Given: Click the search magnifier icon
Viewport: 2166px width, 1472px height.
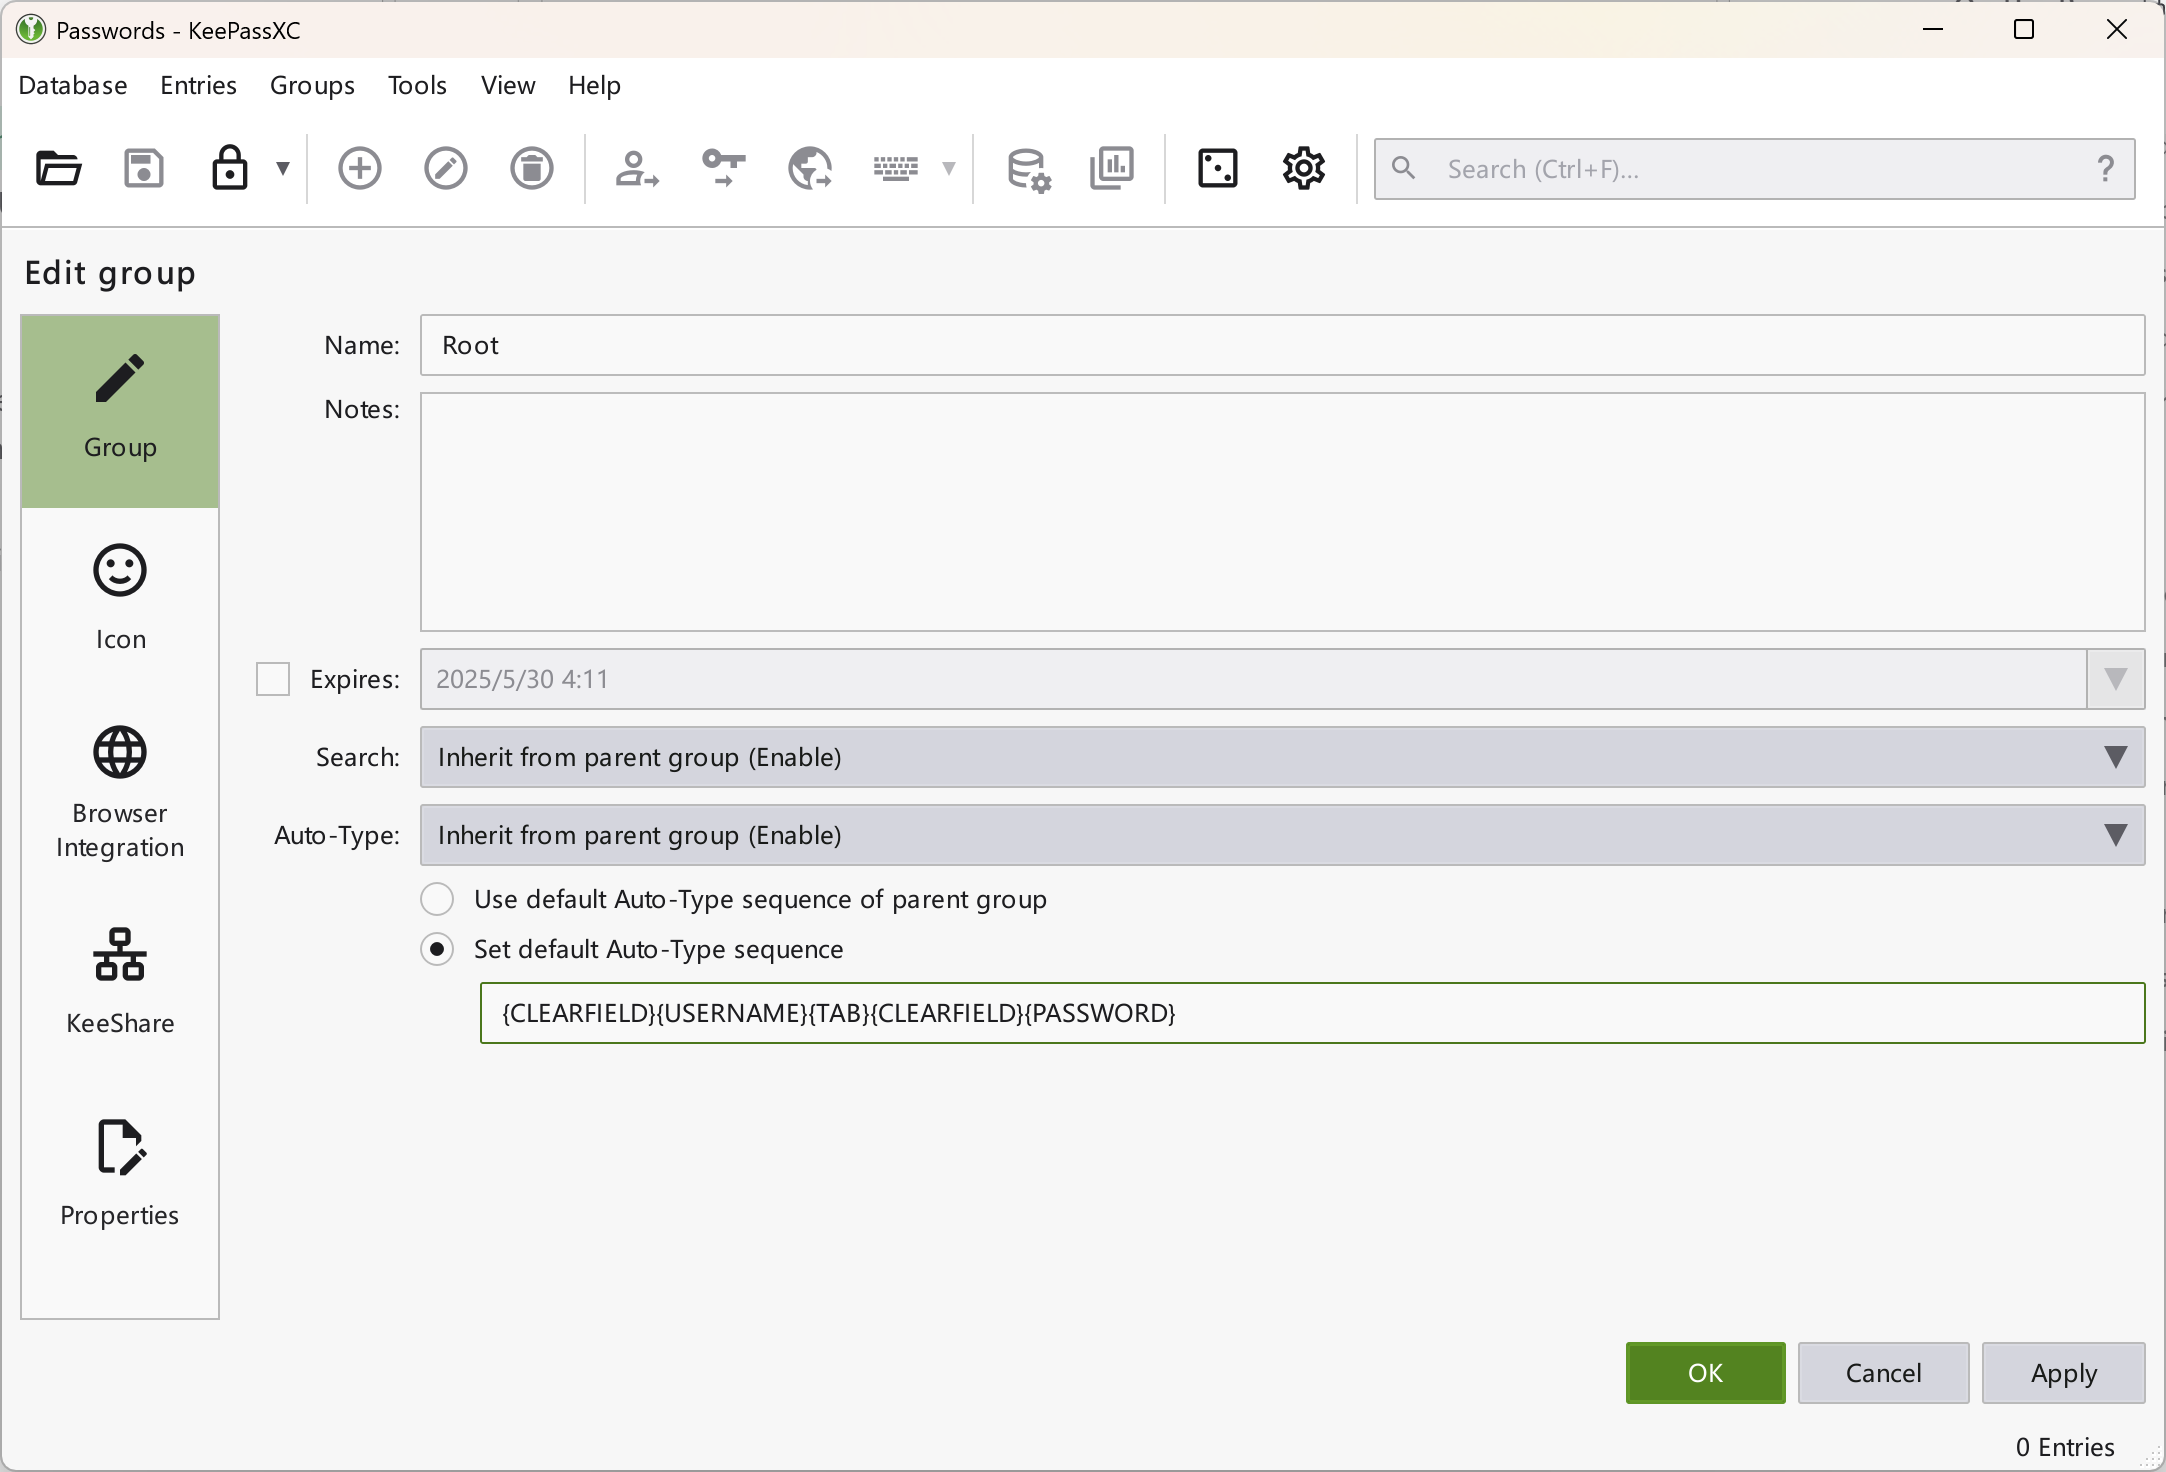Looking at the screenshot, I should coord(1404,168).
